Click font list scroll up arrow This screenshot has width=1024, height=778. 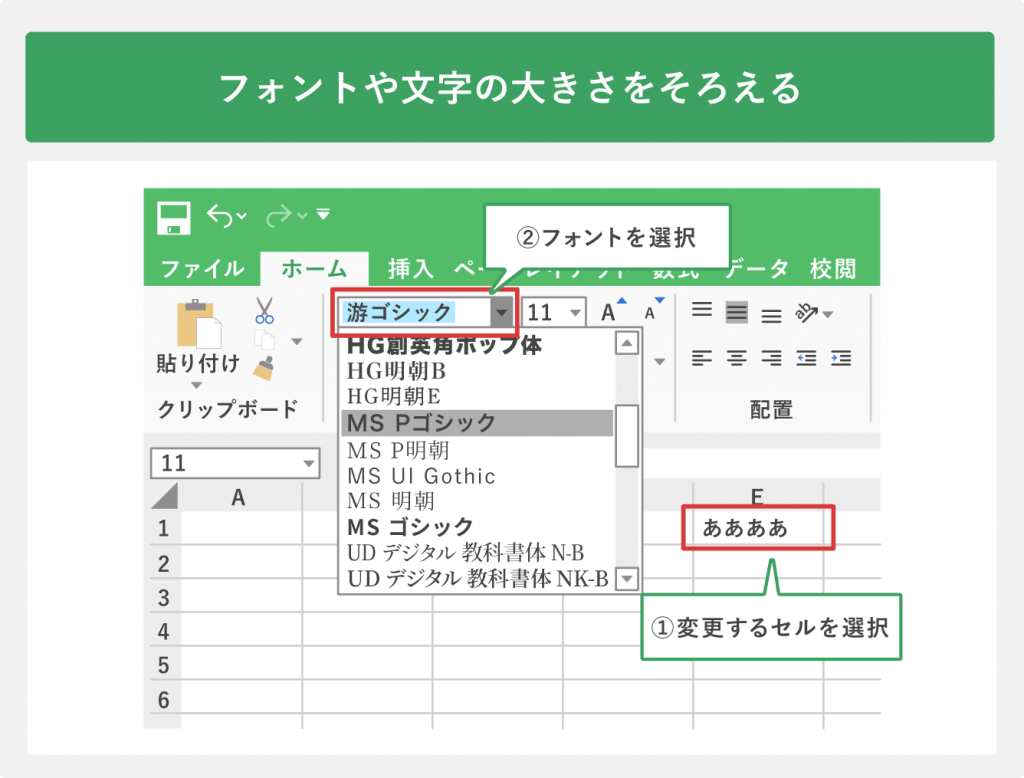coord(627,343)
